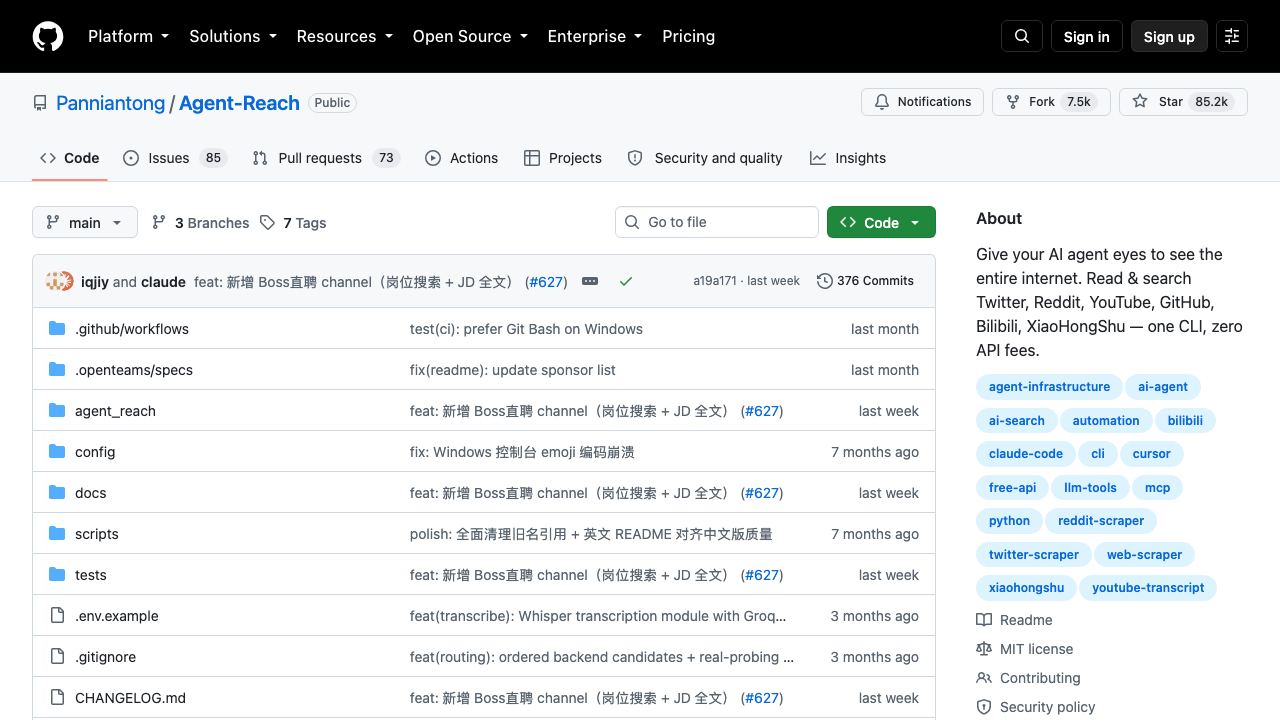Switch to the Projects tab

[x=562, y=158]
